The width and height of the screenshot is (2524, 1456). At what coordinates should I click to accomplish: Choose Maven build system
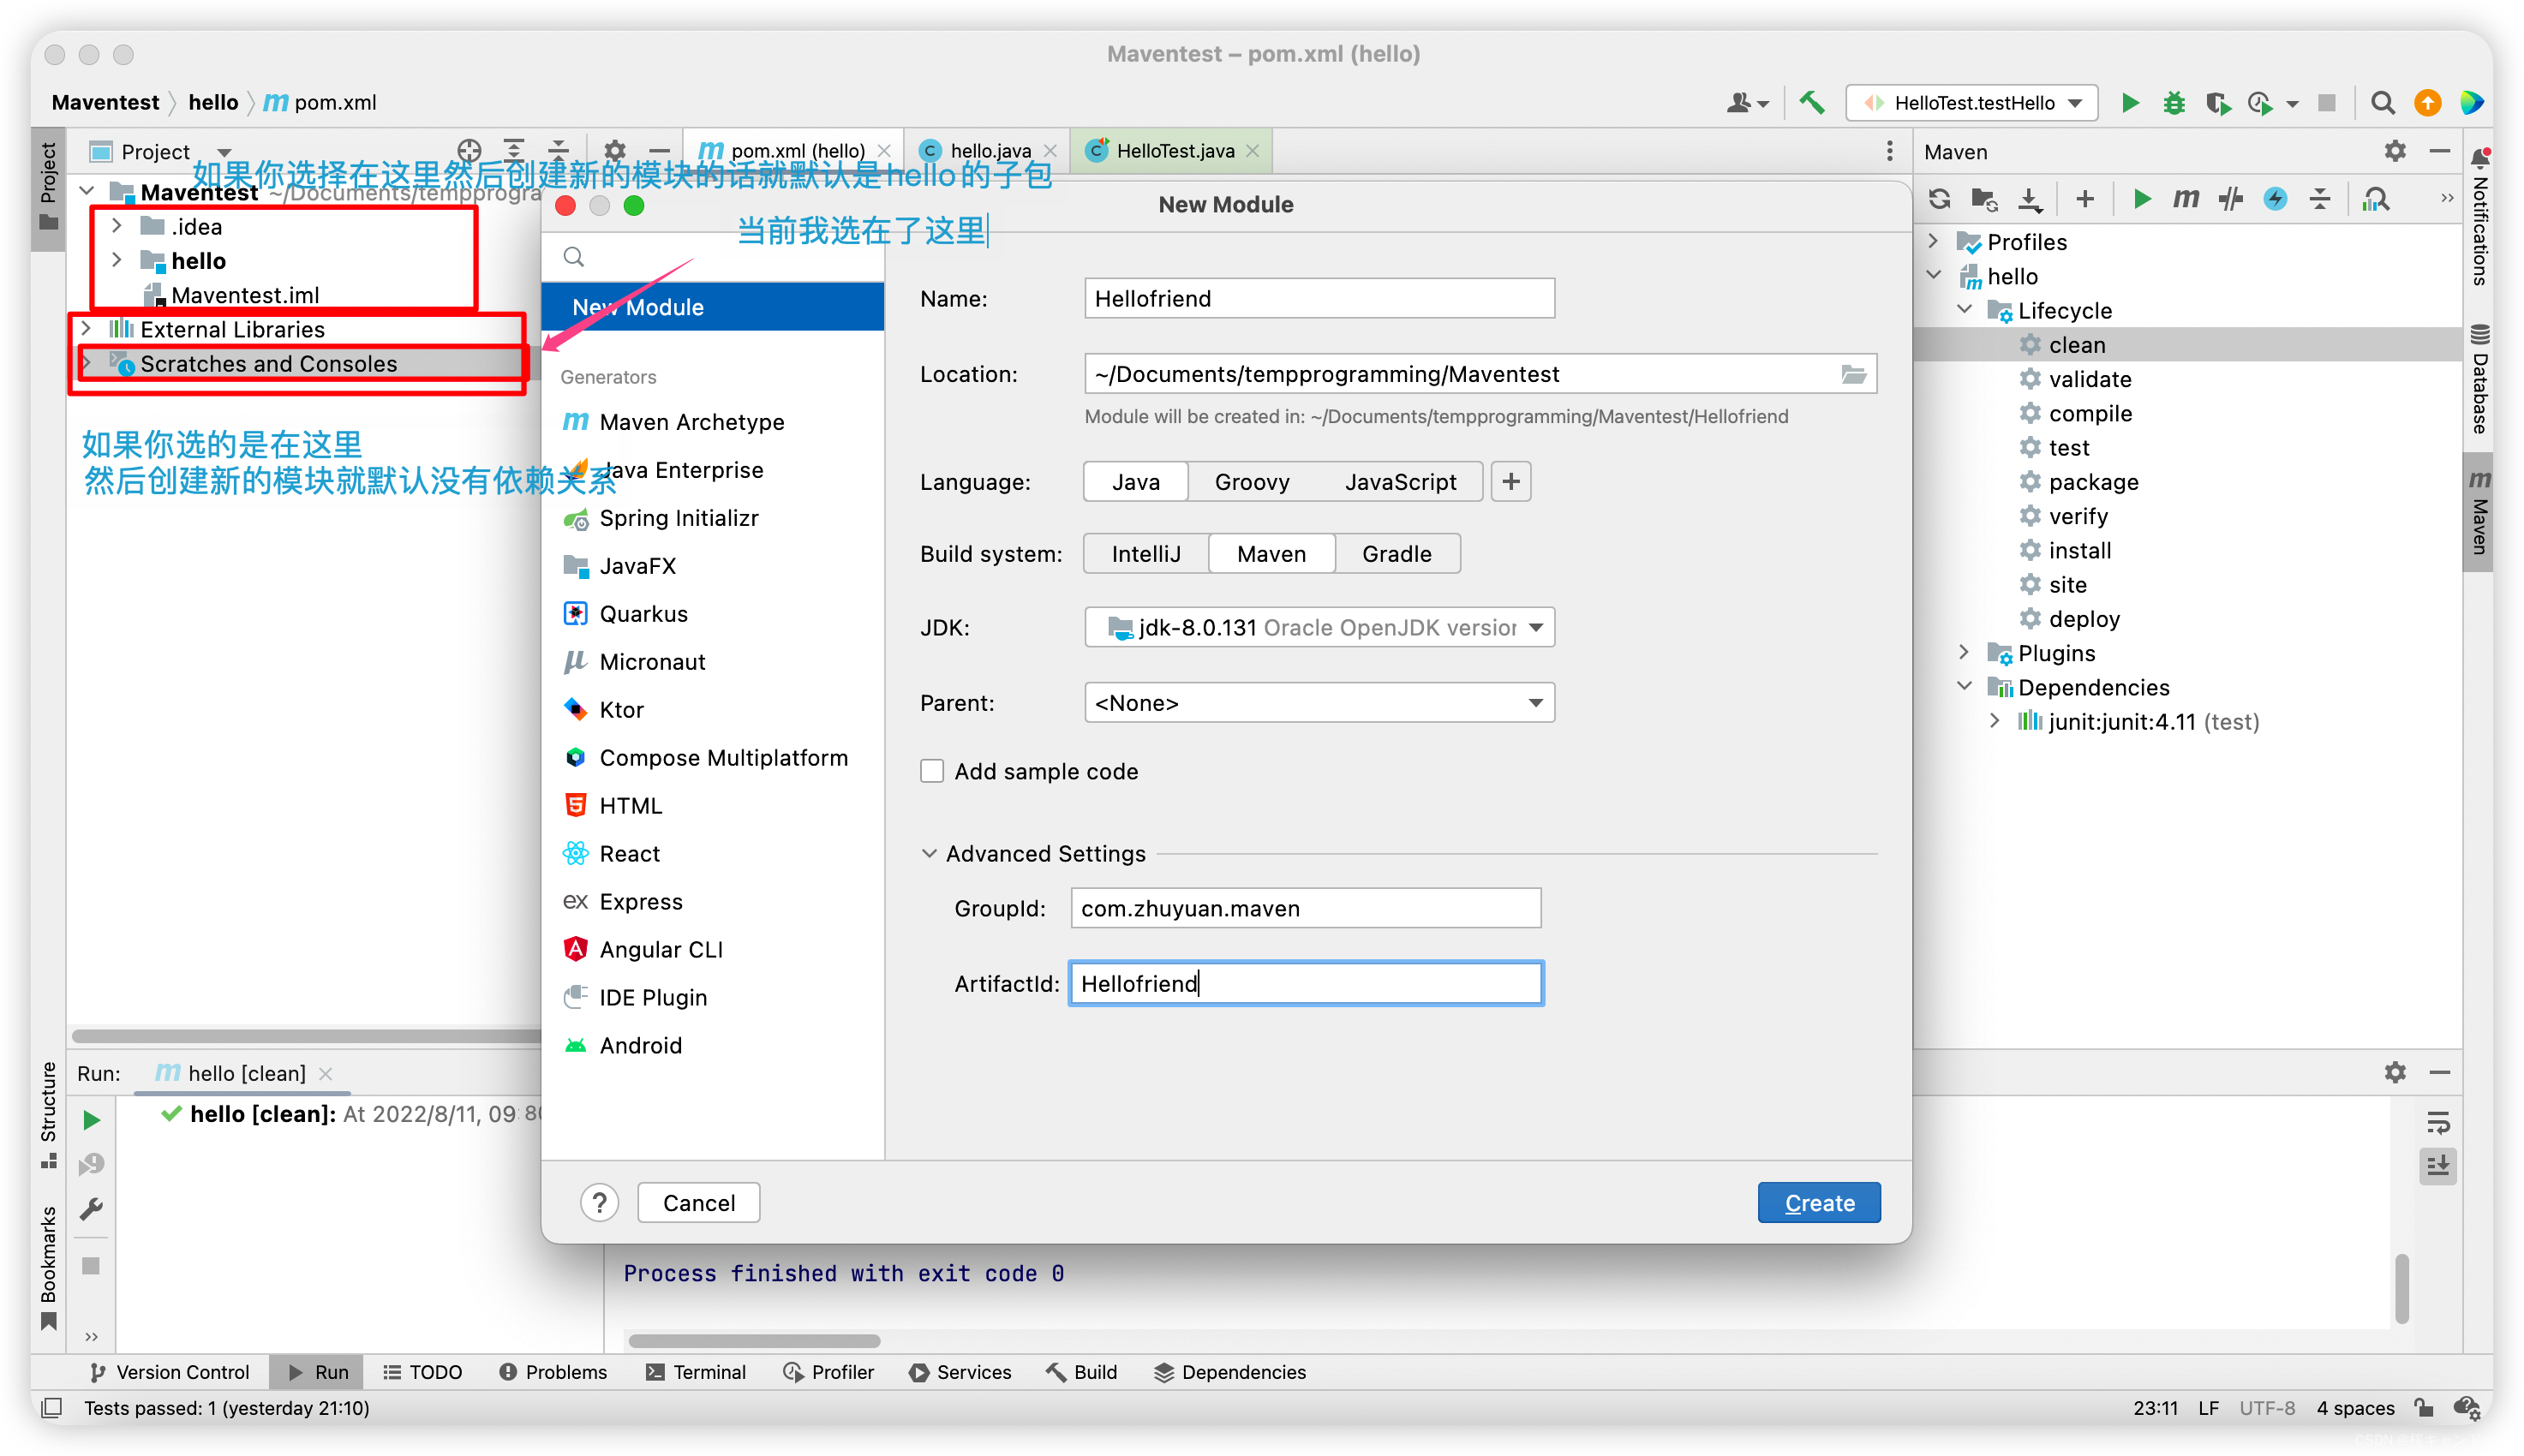(x=1271, y=554)
